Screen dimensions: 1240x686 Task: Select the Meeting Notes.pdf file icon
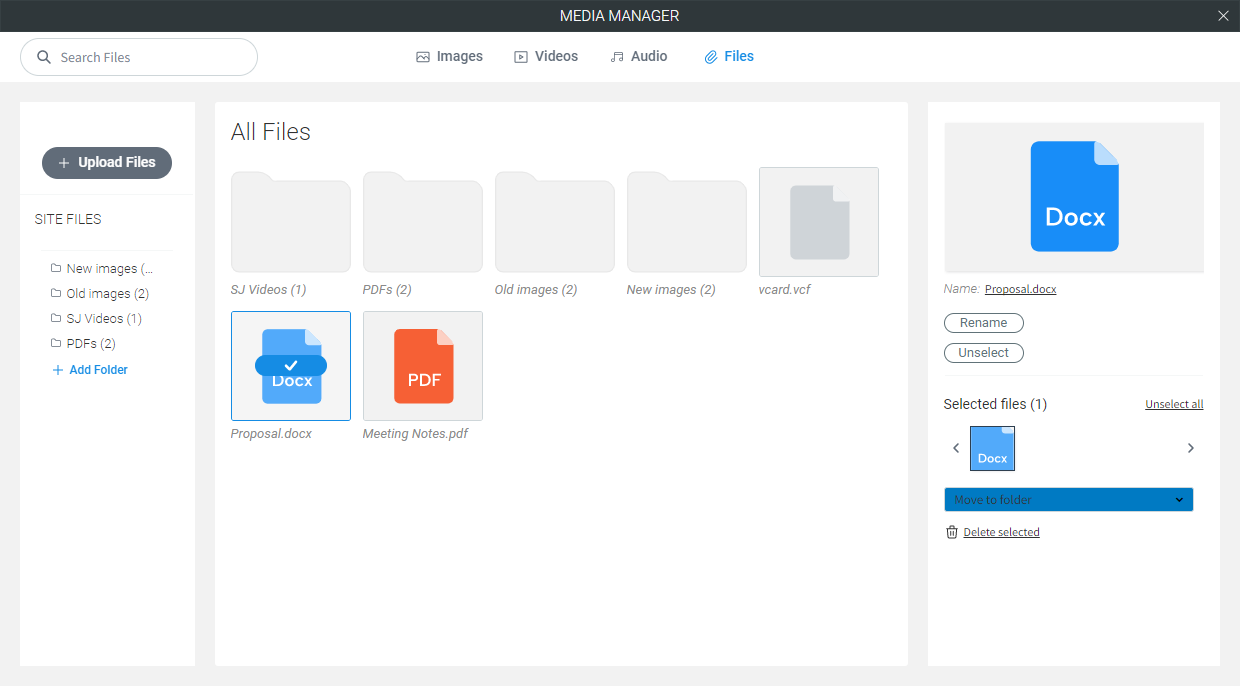pos(423,366)
